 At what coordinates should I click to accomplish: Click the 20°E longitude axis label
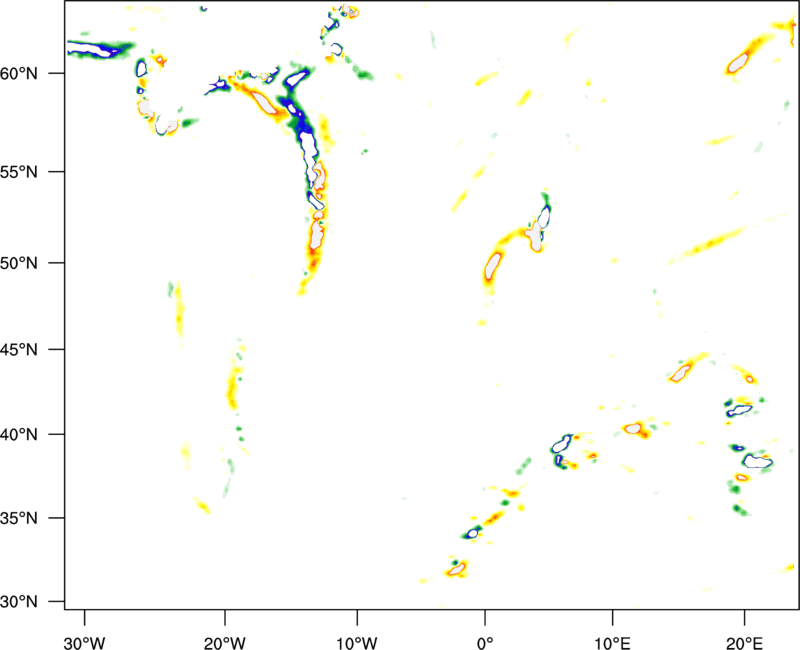pyautogui.click(x=744, y=642)
